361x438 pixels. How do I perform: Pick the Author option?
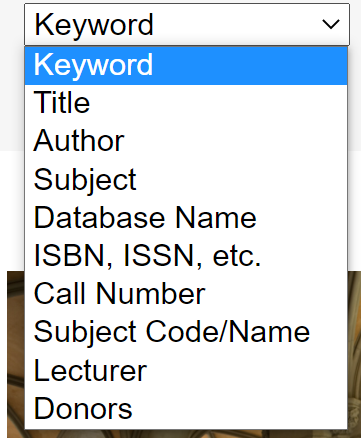click(x=186, y=141)
